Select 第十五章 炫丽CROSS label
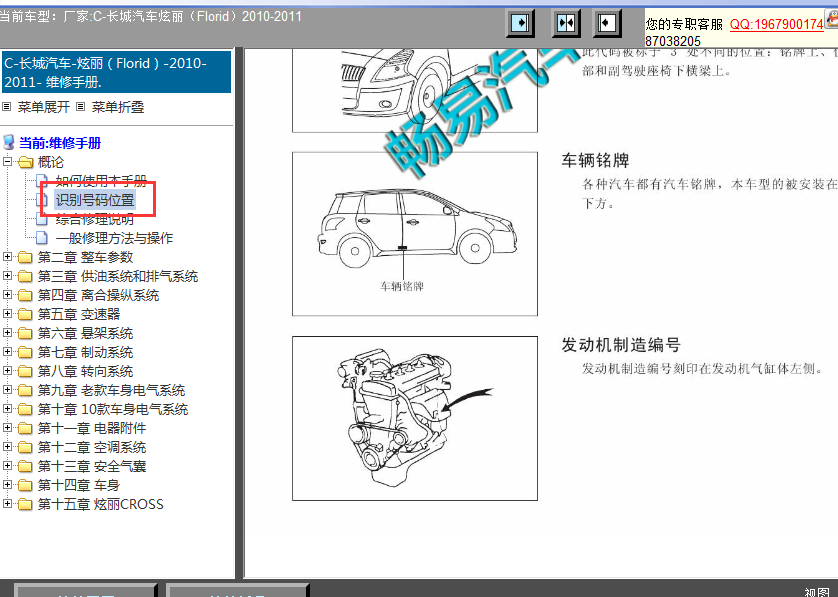The width and height of the screenshot is (838, 597). [x=100, y=504]
